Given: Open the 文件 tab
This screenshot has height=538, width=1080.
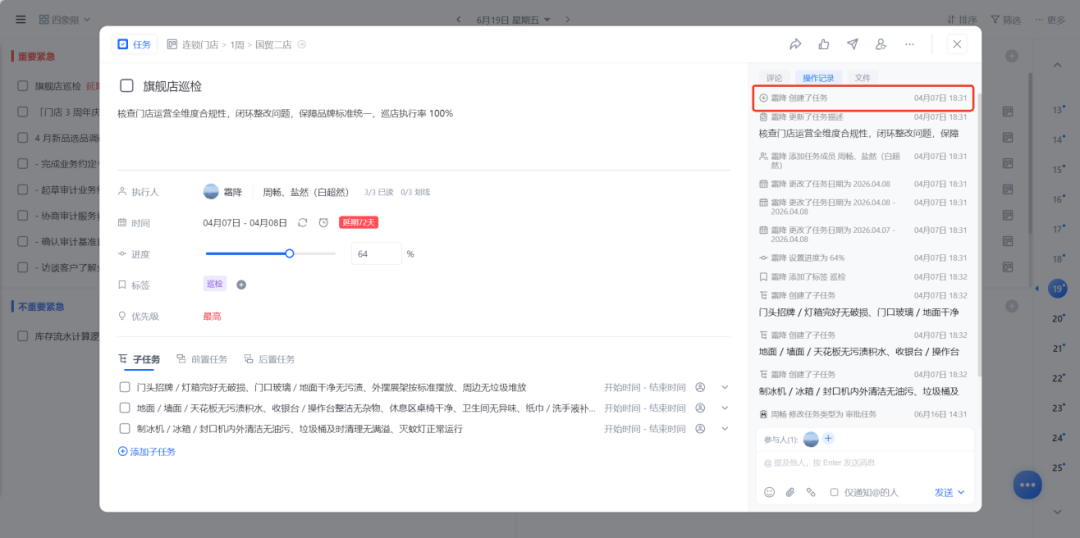Looking at the screenshot, I should tap(862, 78).
